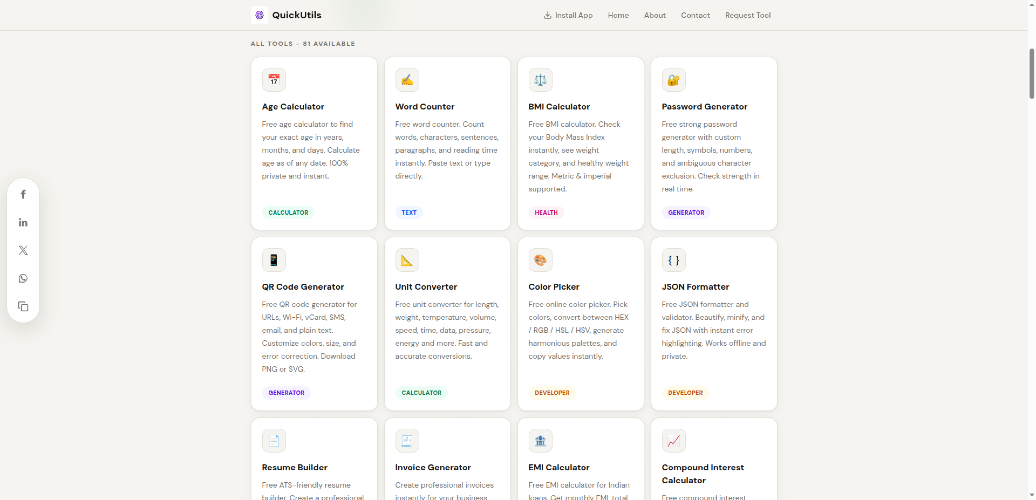Go to homepage via QuickUtils brand name
The width and height of the screenshot is (1036, 500).
297,15
